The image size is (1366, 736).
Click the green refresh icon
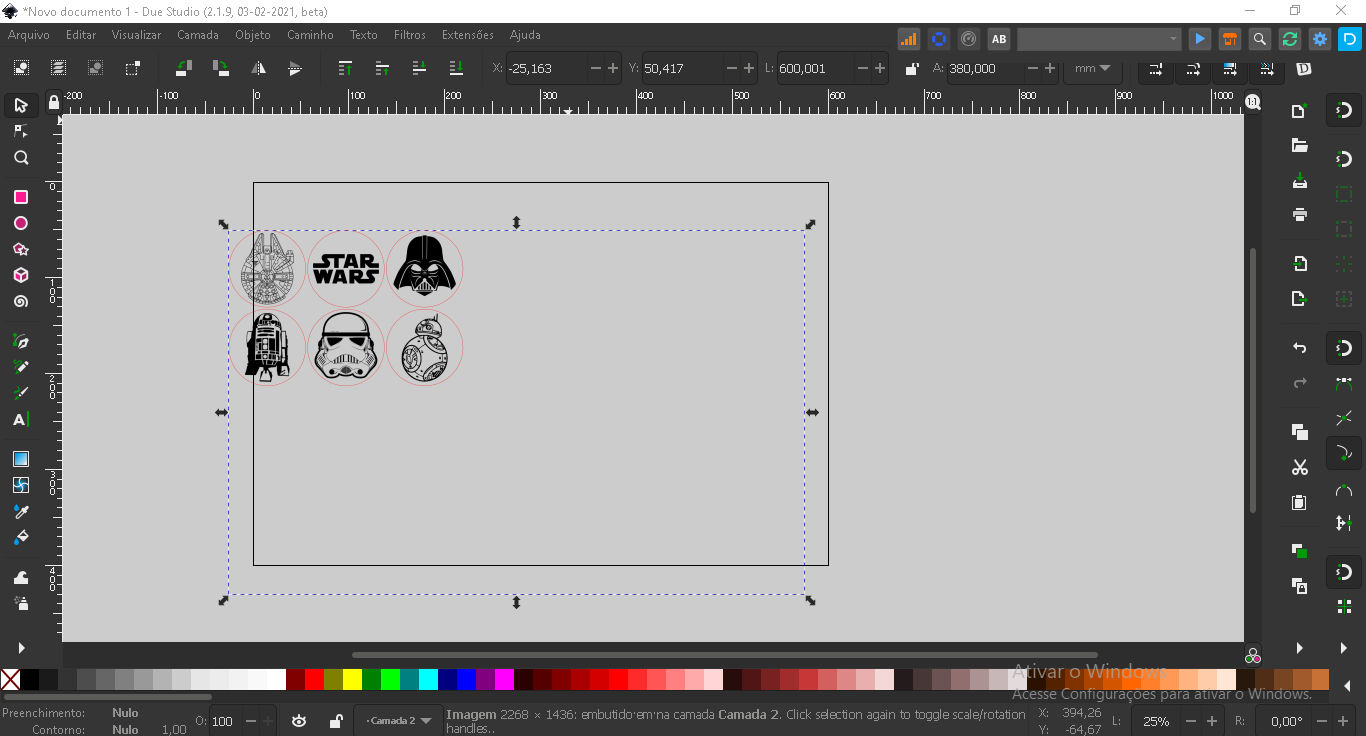click(x=1290, y=39)
